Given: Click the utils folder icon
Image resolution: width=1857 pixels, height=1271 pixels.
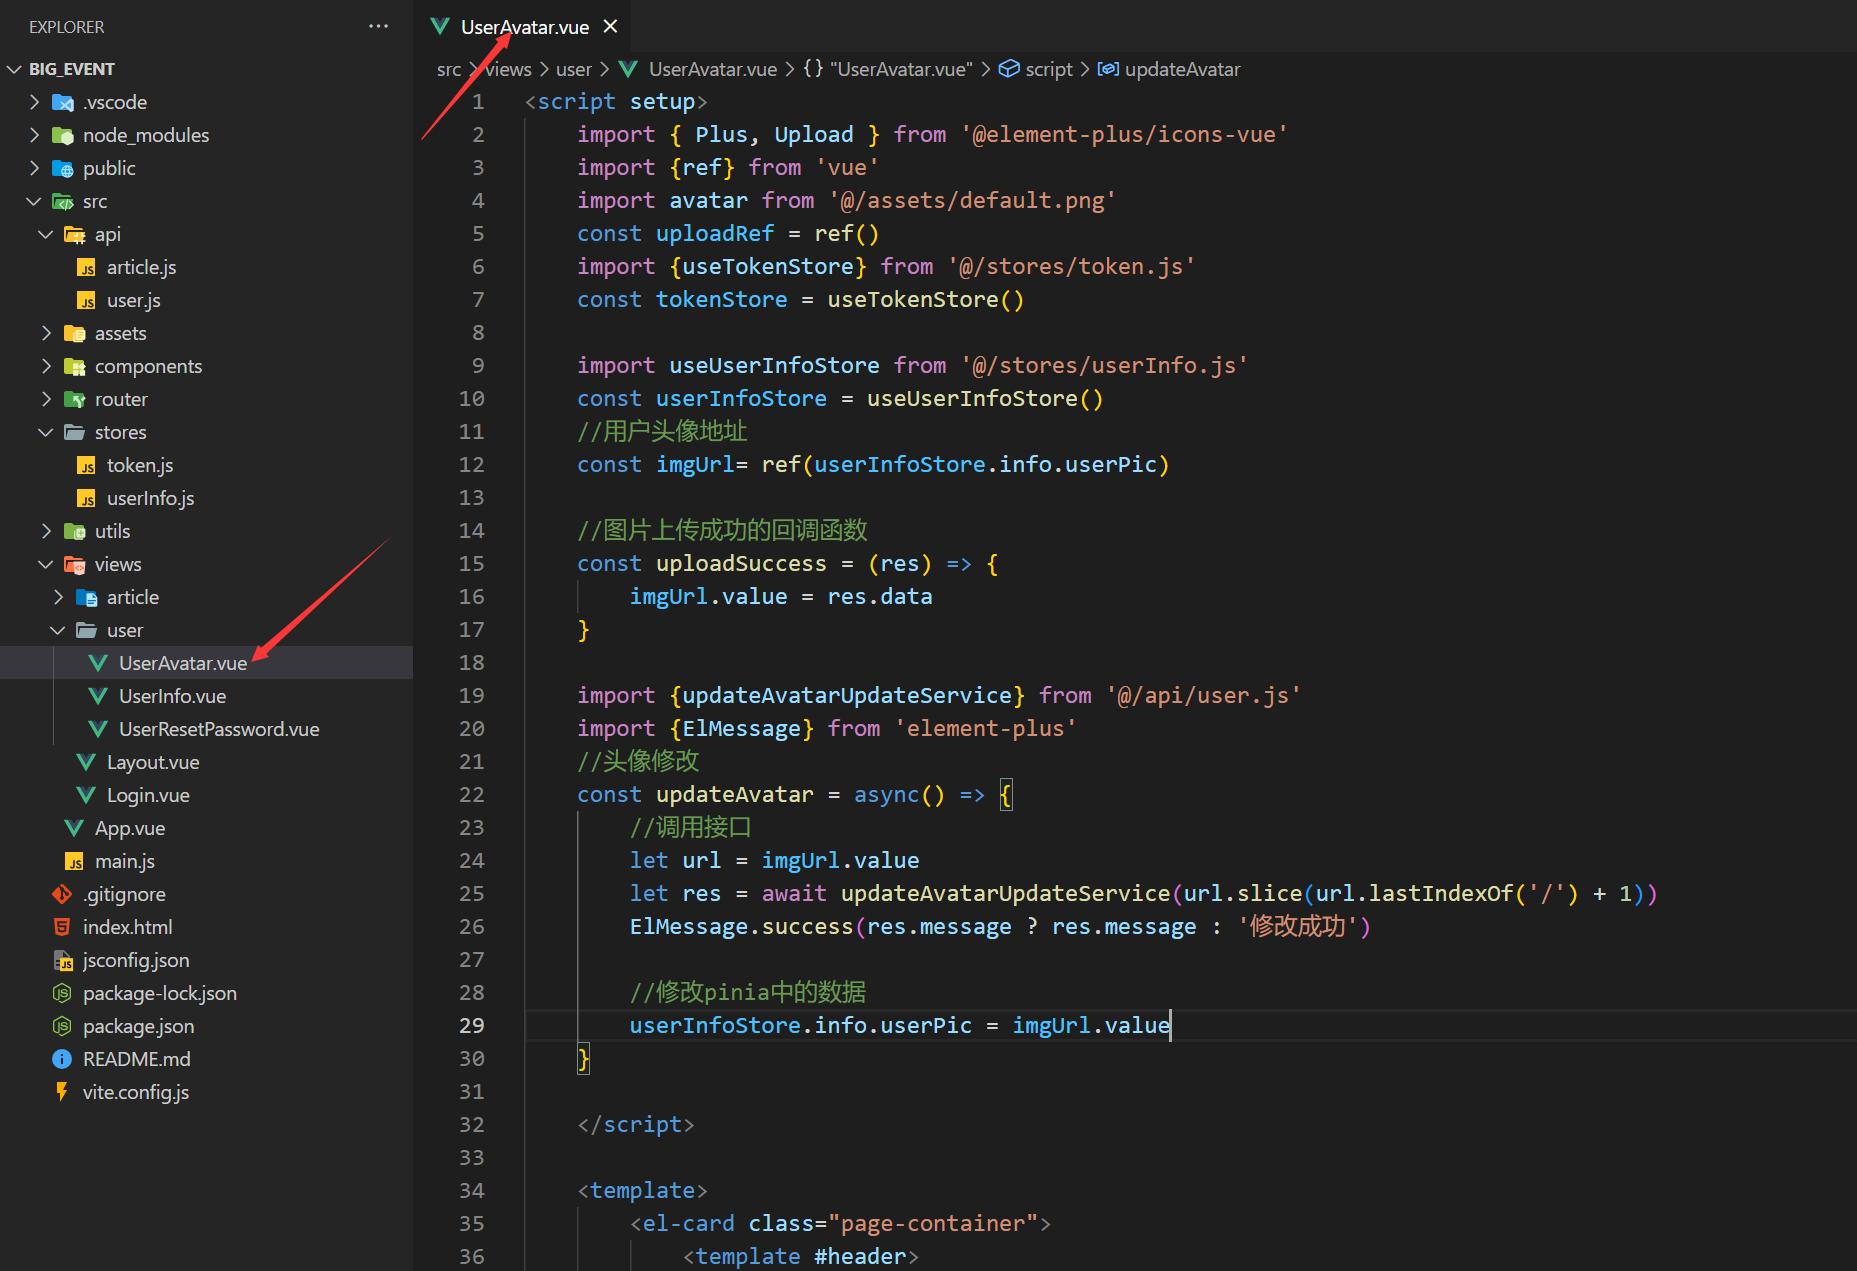Looking at the screenshot, I should pyautogui.click(x=75, y=531).
